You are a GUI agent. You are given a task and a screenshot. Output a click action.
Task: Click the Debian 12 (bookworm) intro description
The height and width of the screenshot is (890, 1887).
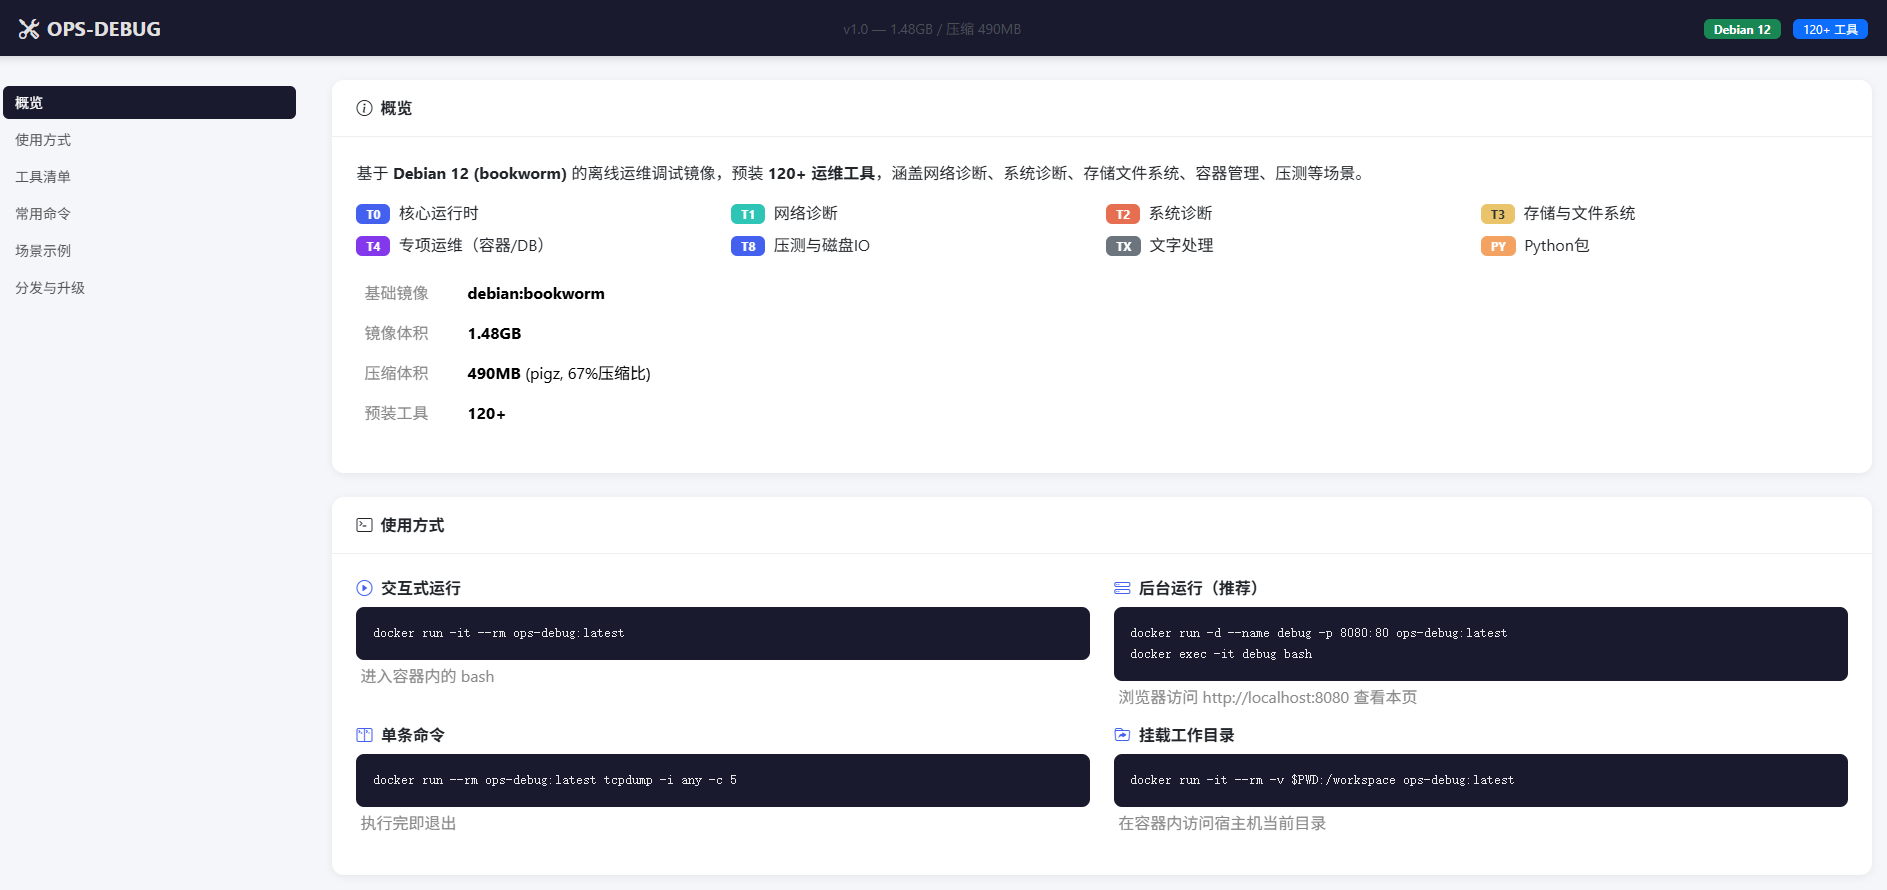[863, 173]
